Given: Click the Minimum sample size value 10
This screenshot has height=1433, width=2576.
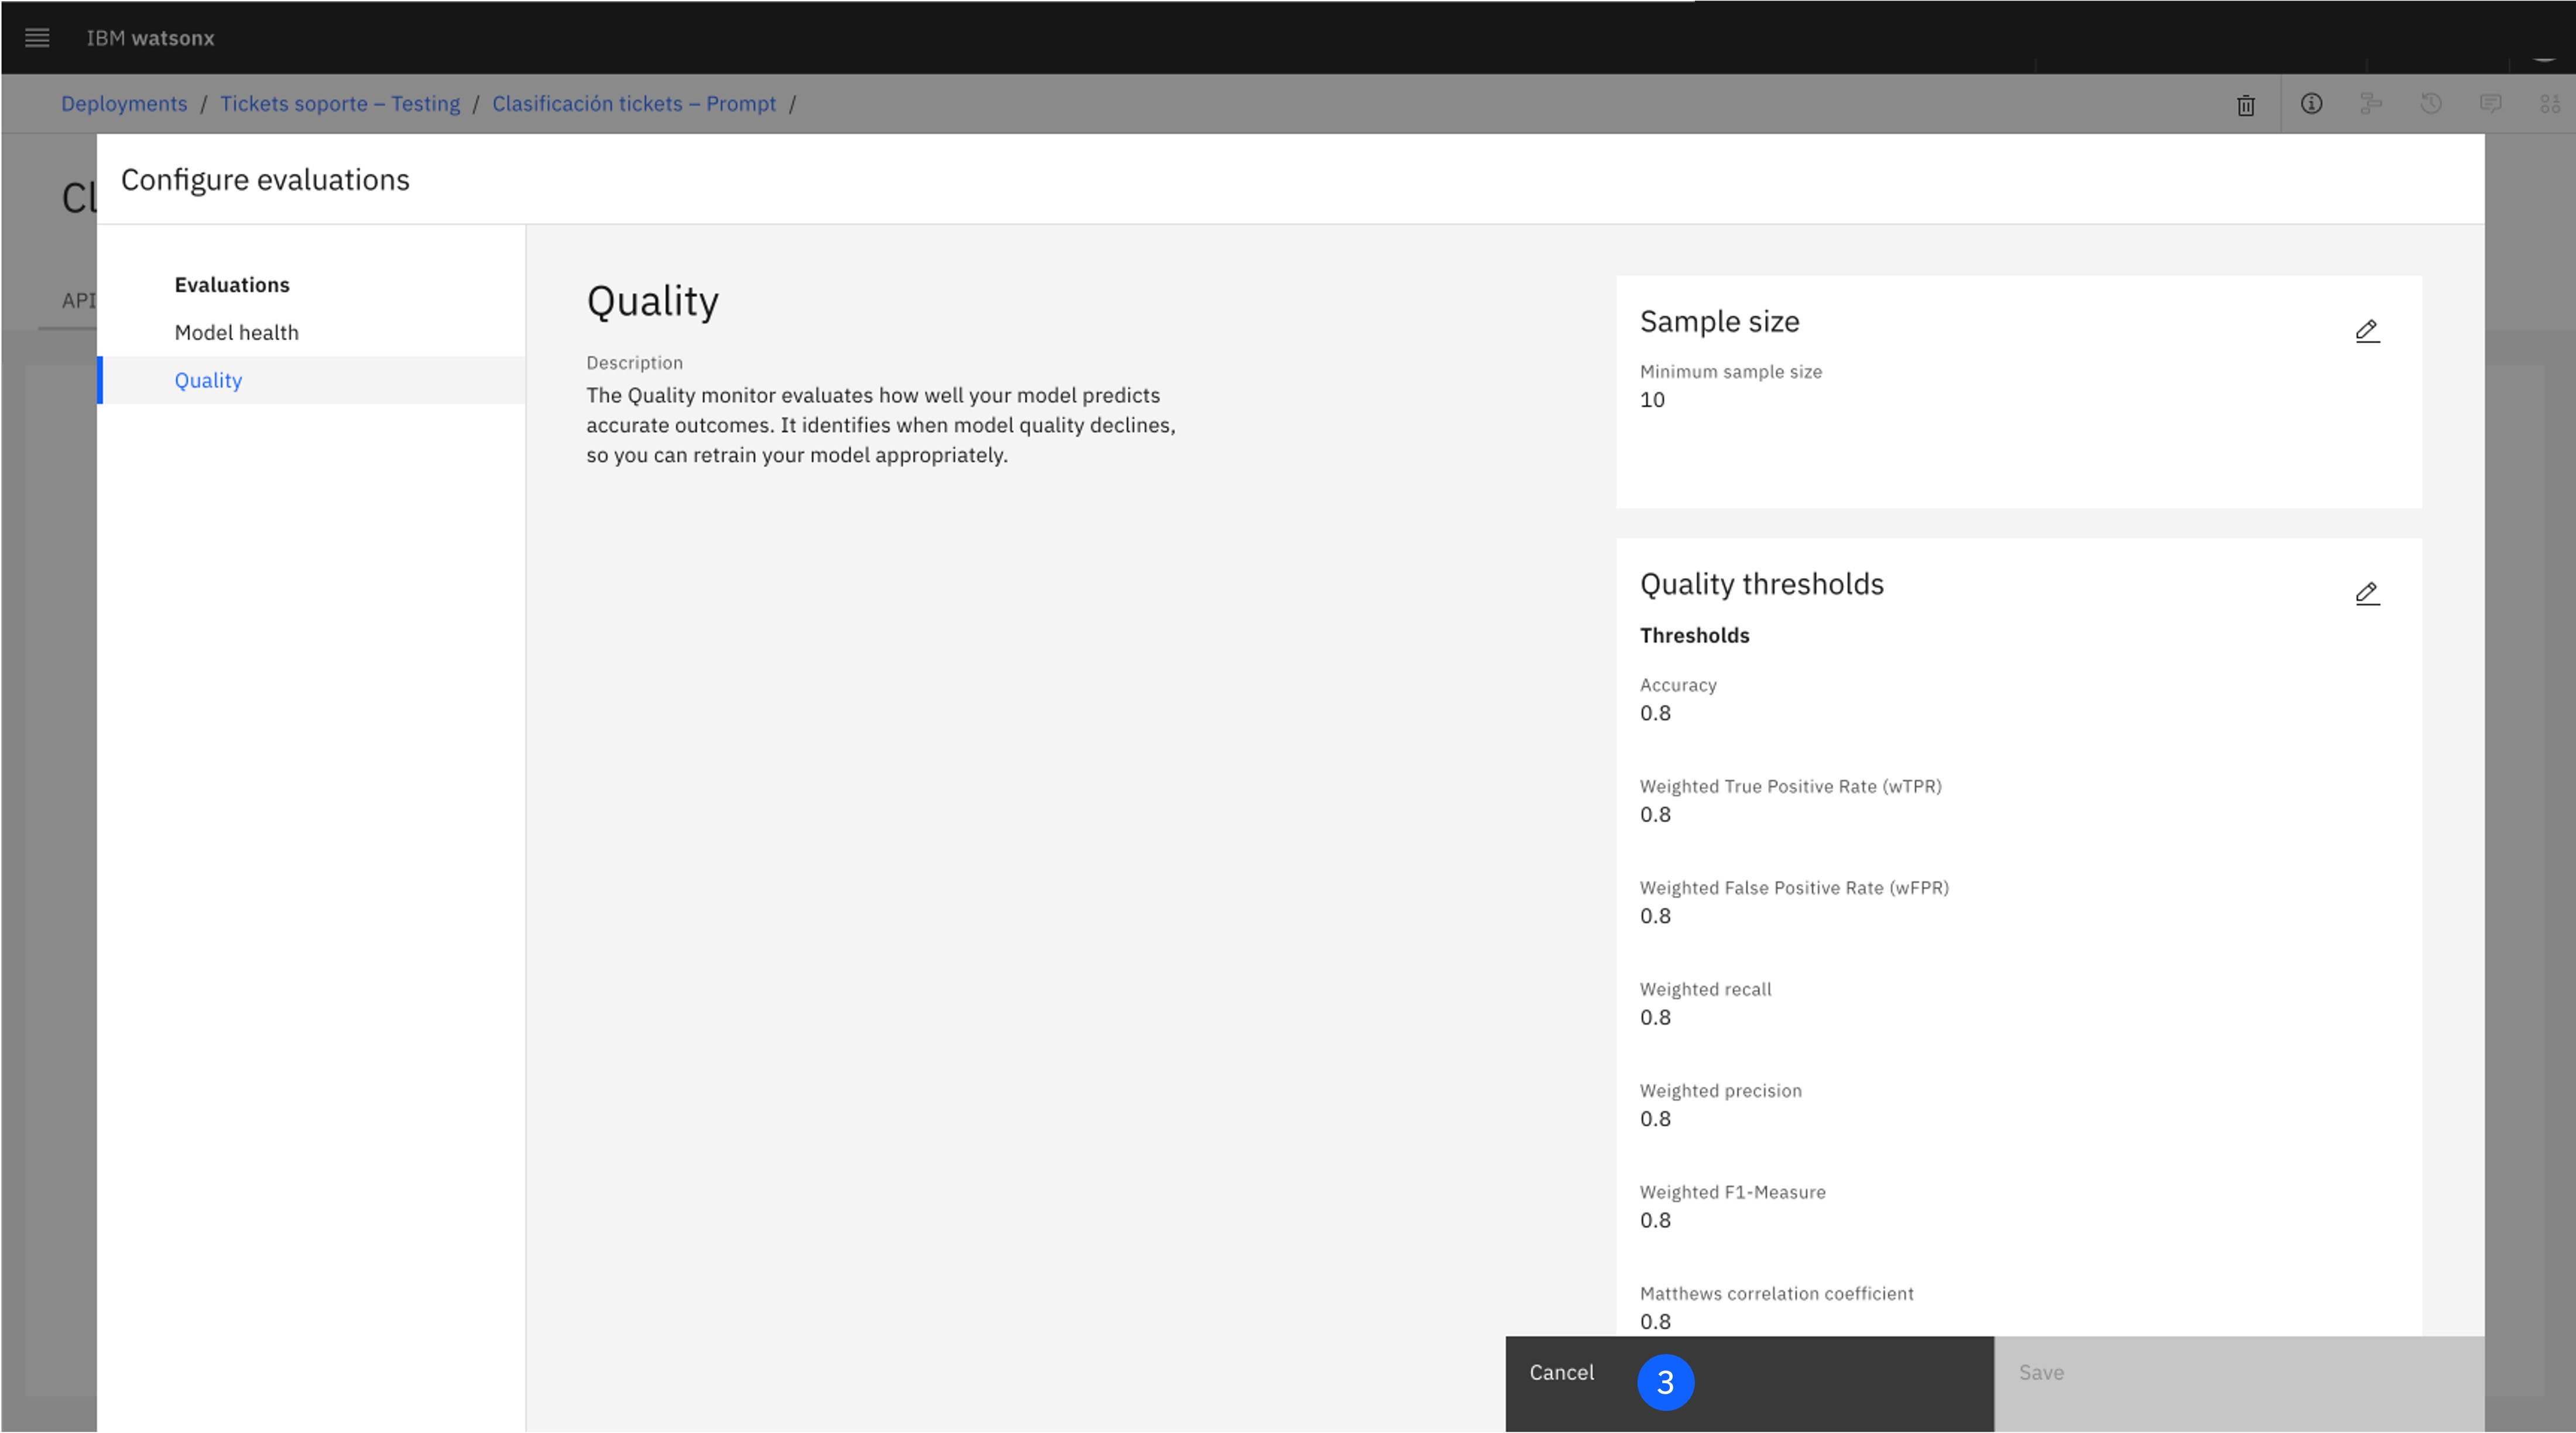Looking at the screenshot, I should point(1652,400).
